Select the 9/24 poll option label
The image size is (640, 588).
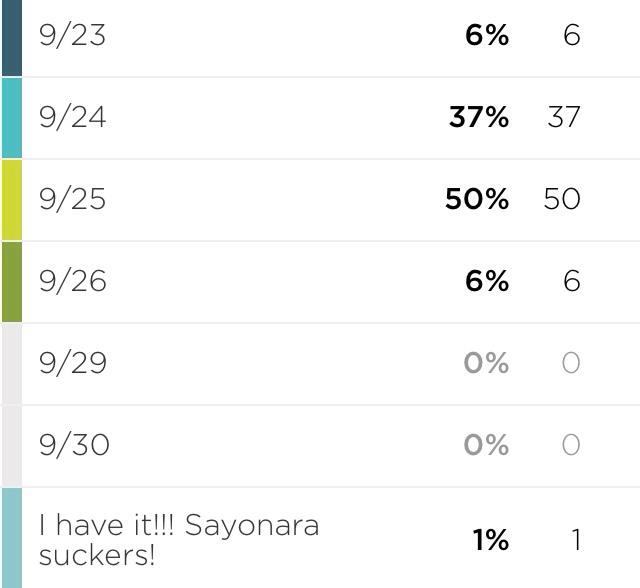click(73, 118)
